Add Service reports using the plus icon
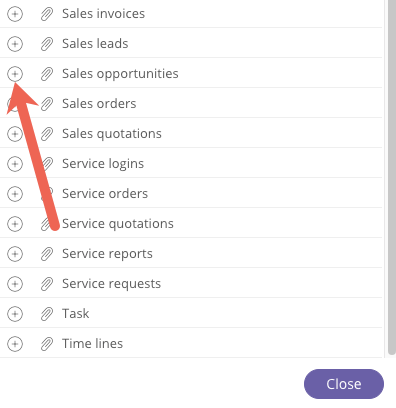 point(15,254)
